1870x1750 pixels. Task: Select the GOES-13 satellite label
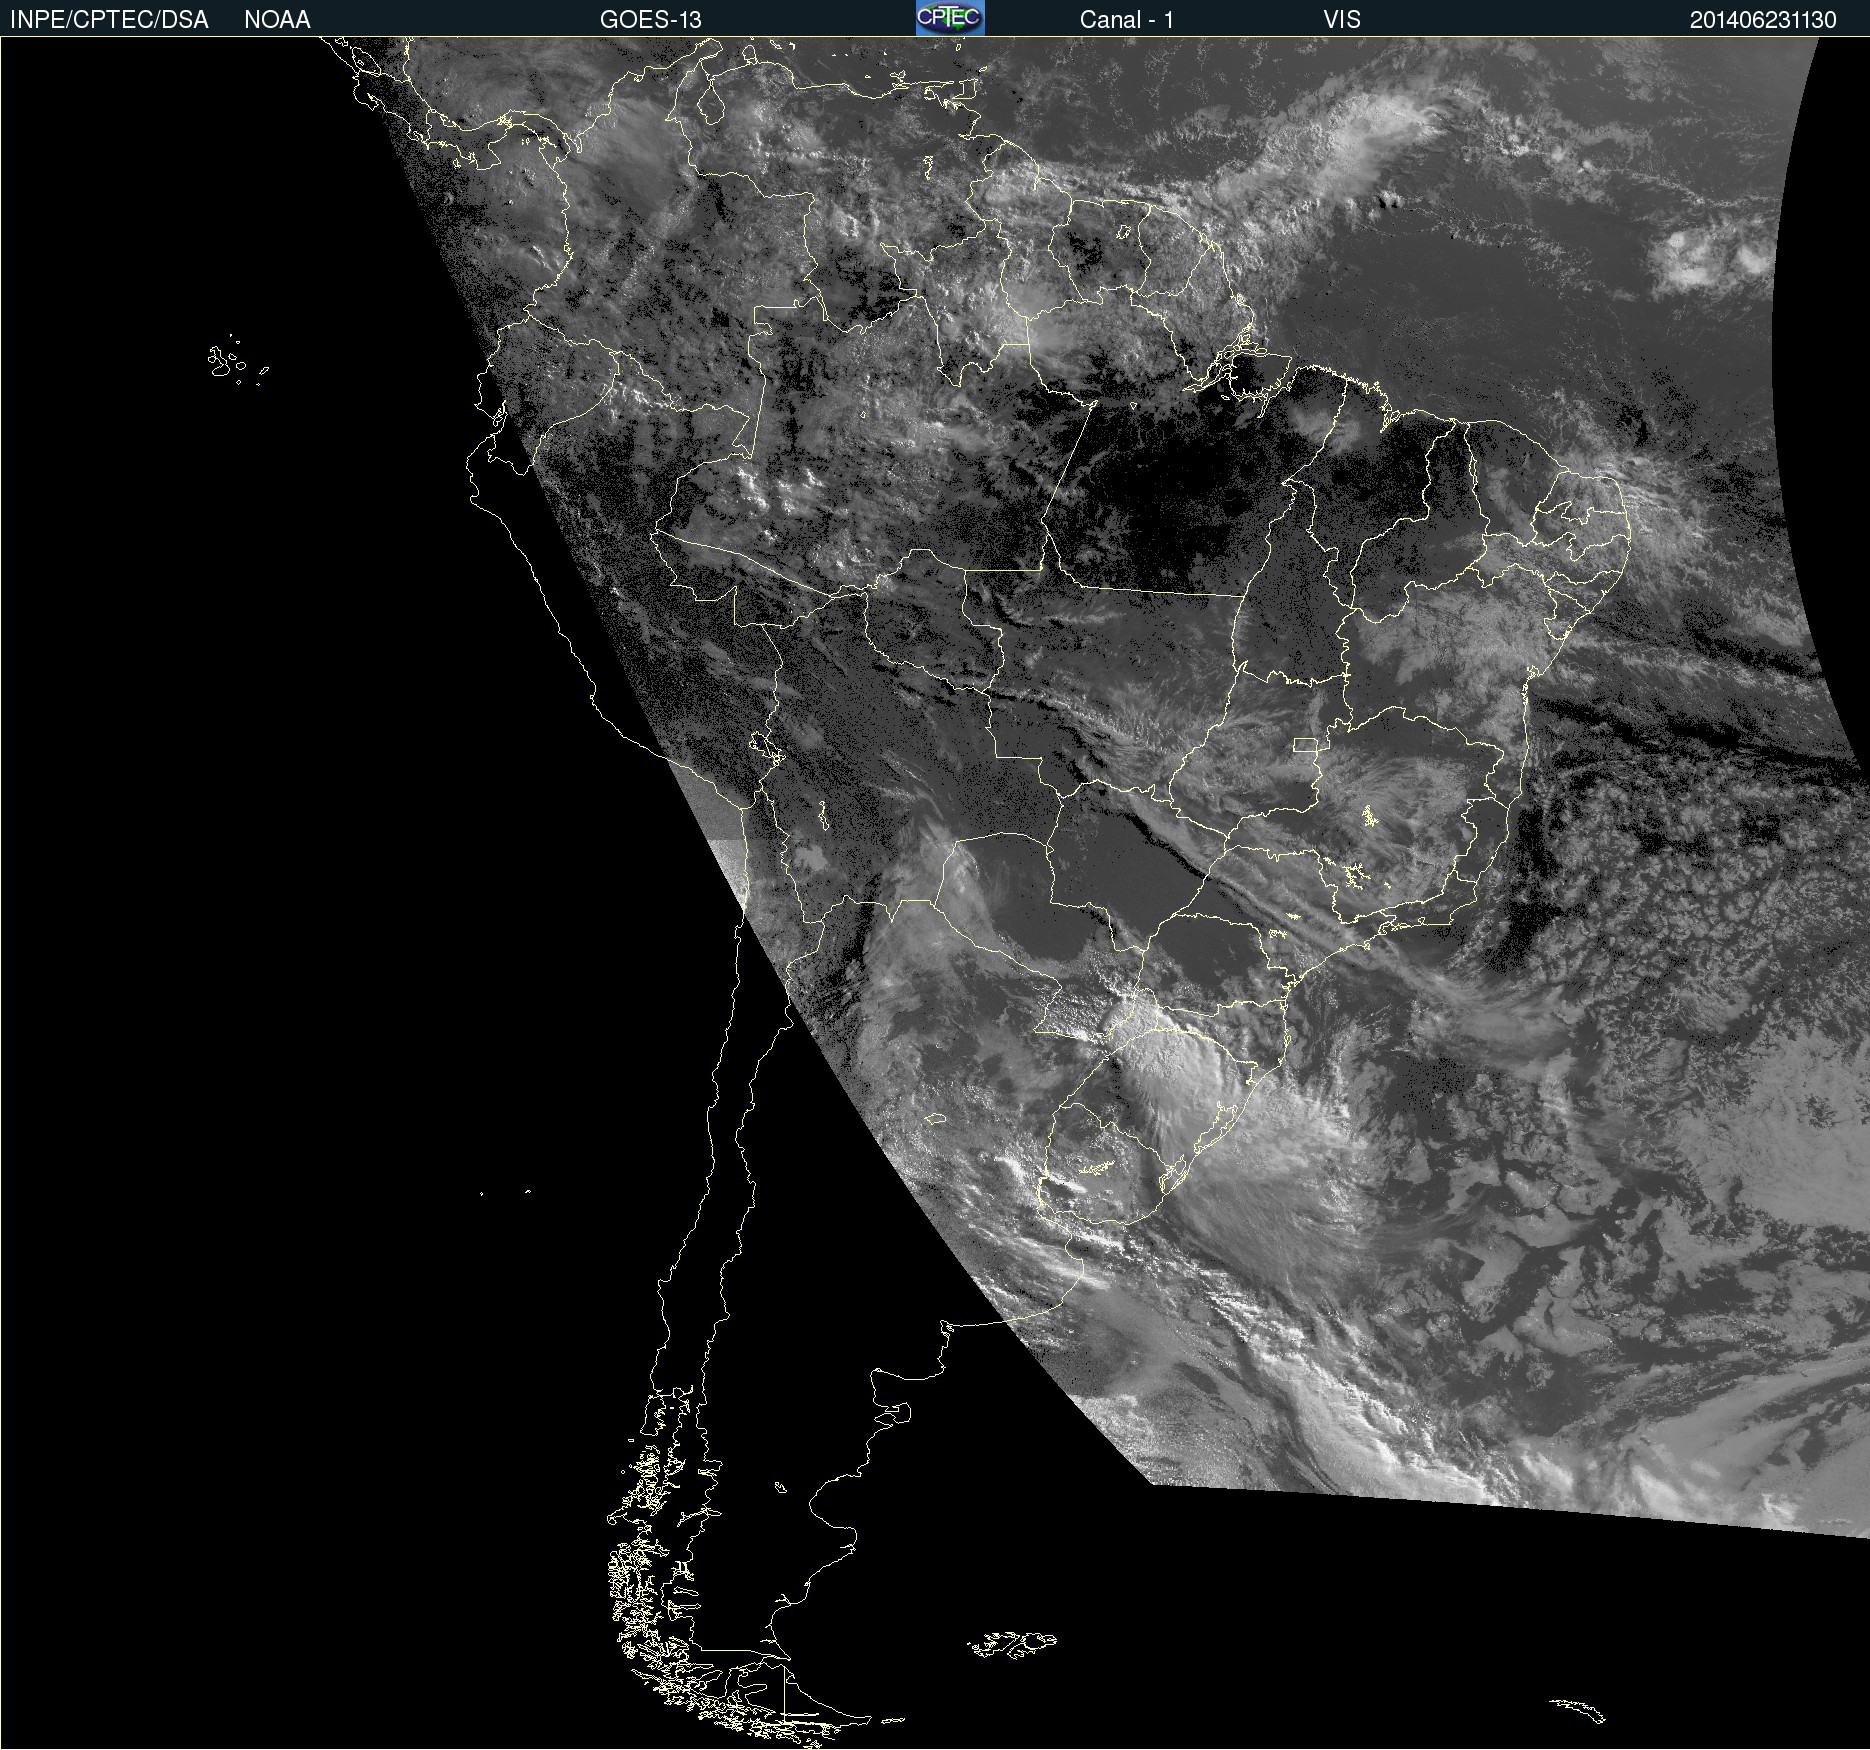tap(650, 19)
